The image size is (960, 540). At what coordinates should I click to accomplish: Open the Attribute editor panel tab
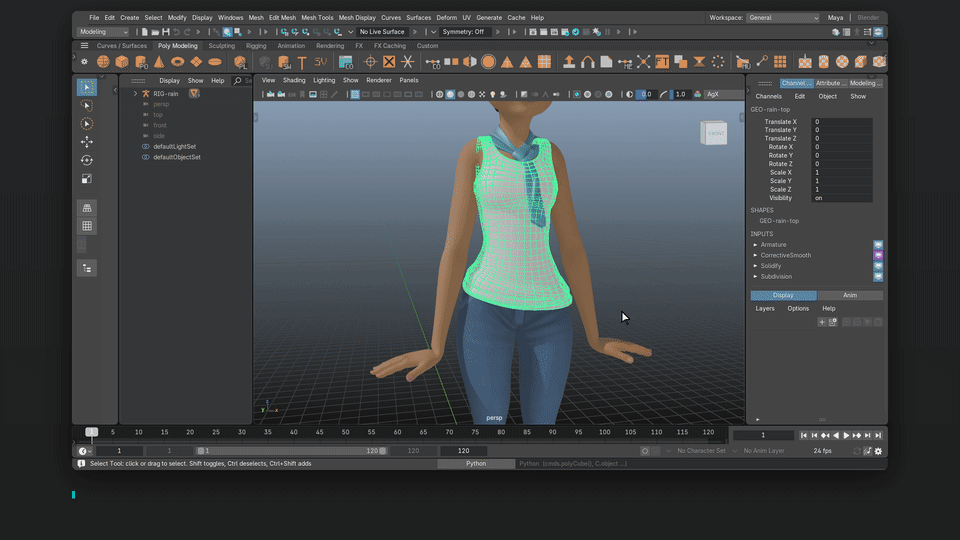click(x=831, y=83)
